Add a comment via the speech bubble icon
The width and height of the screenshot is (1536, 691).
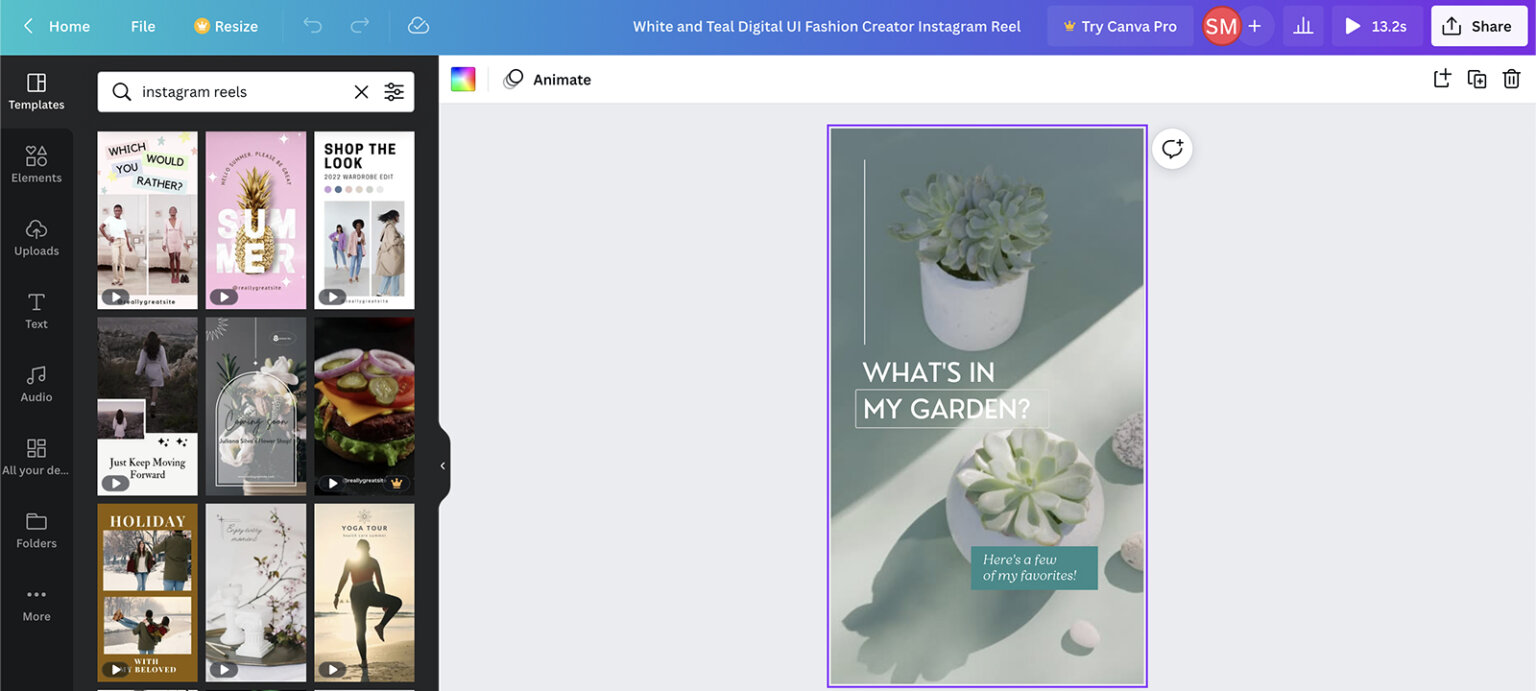pos(1170,148)
